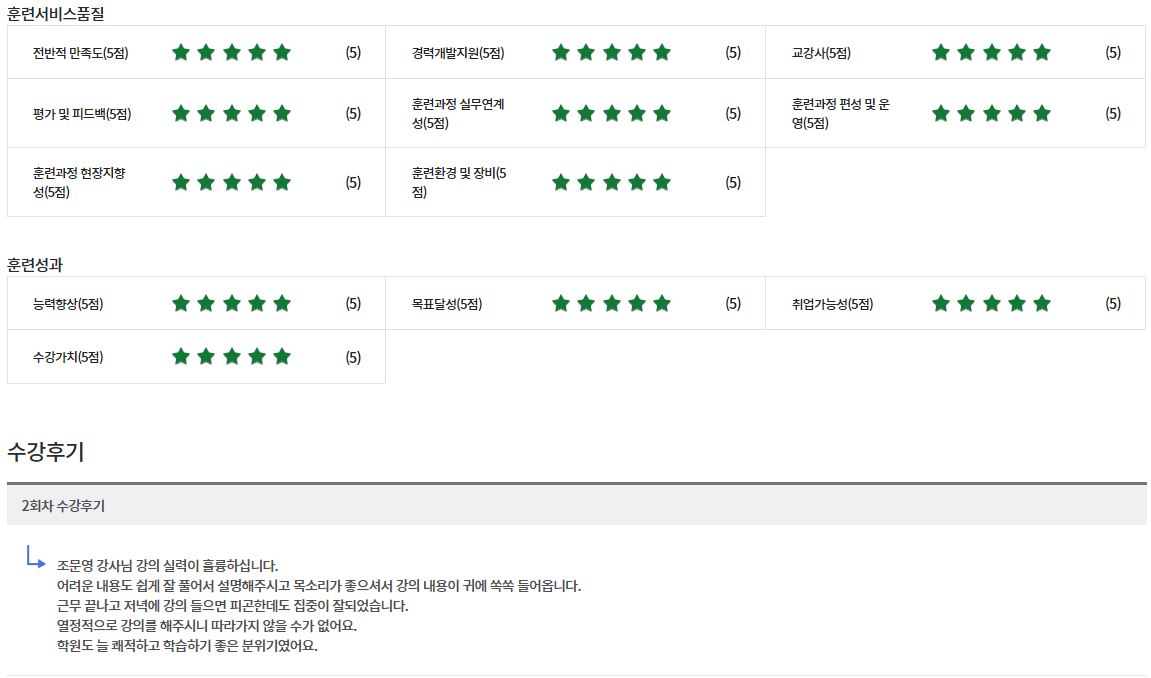The width and height of the screenshot is (1151, 678).
Task: Click the third star of 능력향상 rating
Action: [231, 304]
